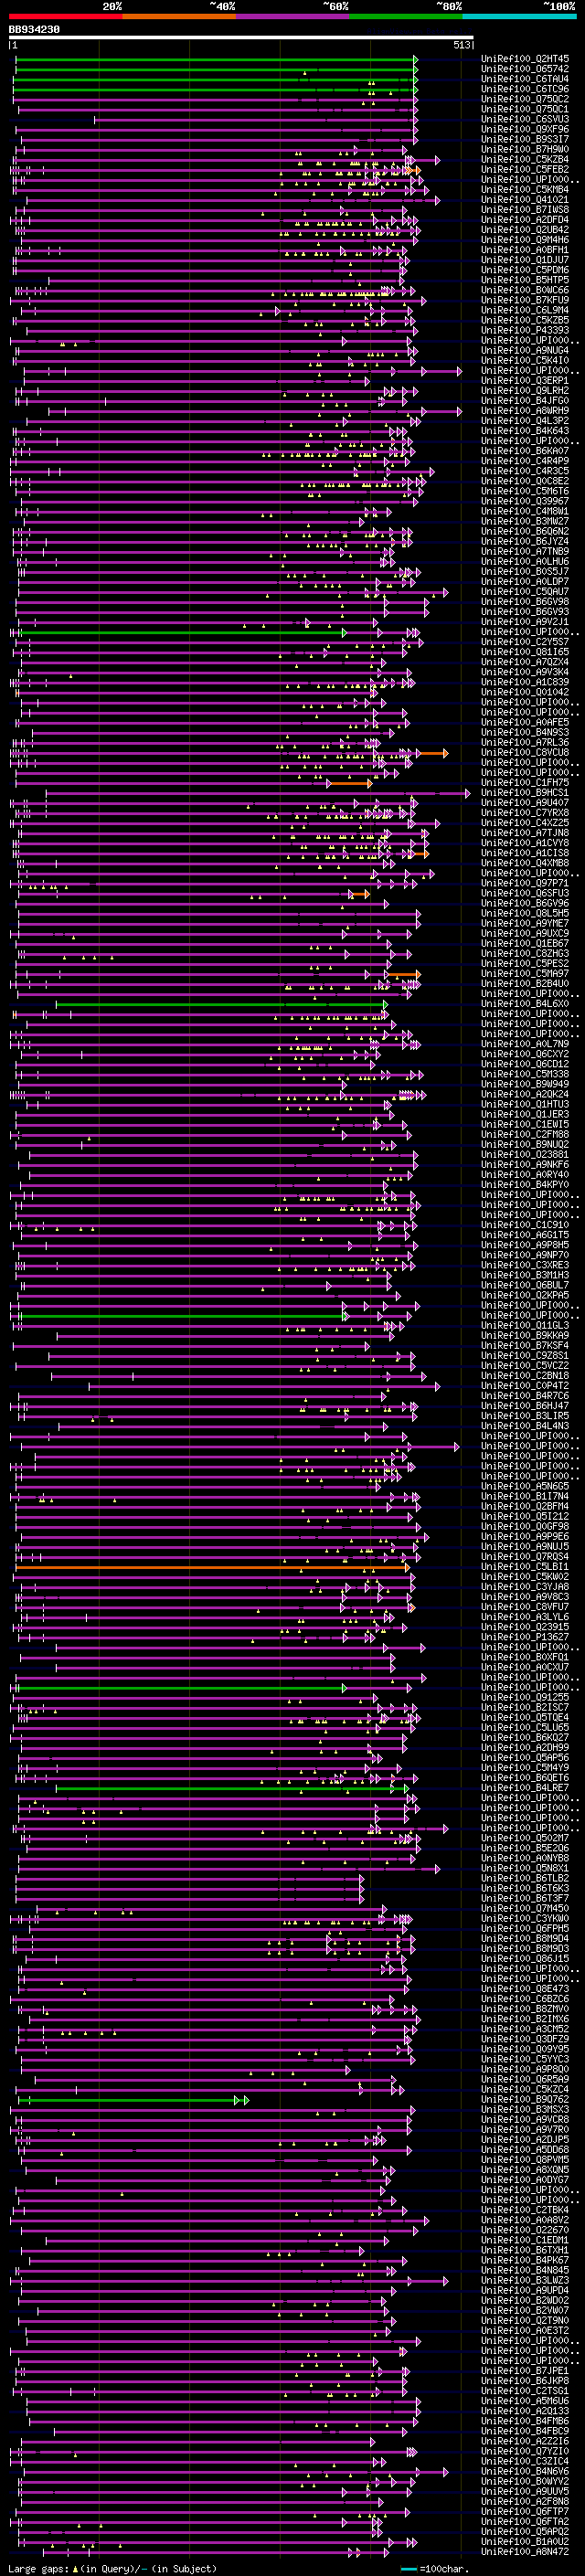Select hit label UniRef100_C5QAU7

(525, 592)
